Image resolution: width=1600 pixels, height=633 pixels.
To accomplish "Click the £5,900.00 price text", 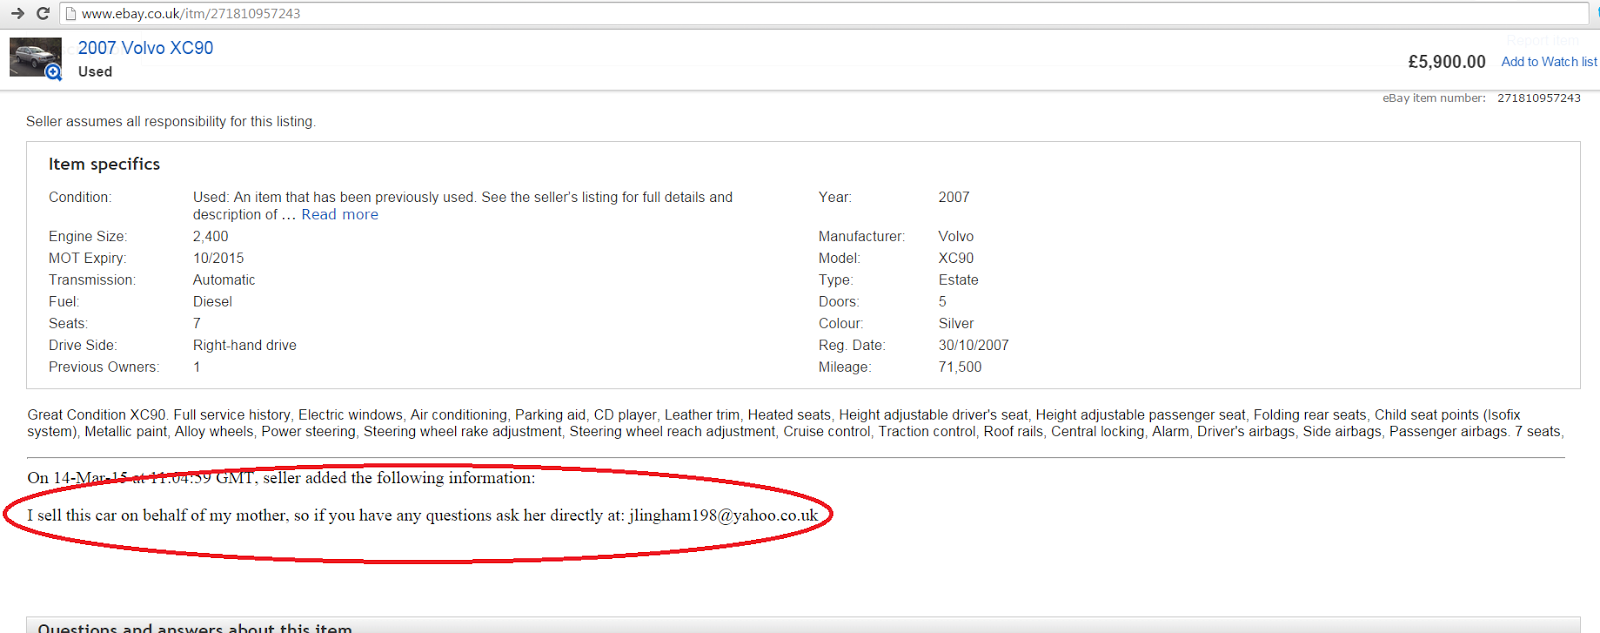I will 1447,62.
